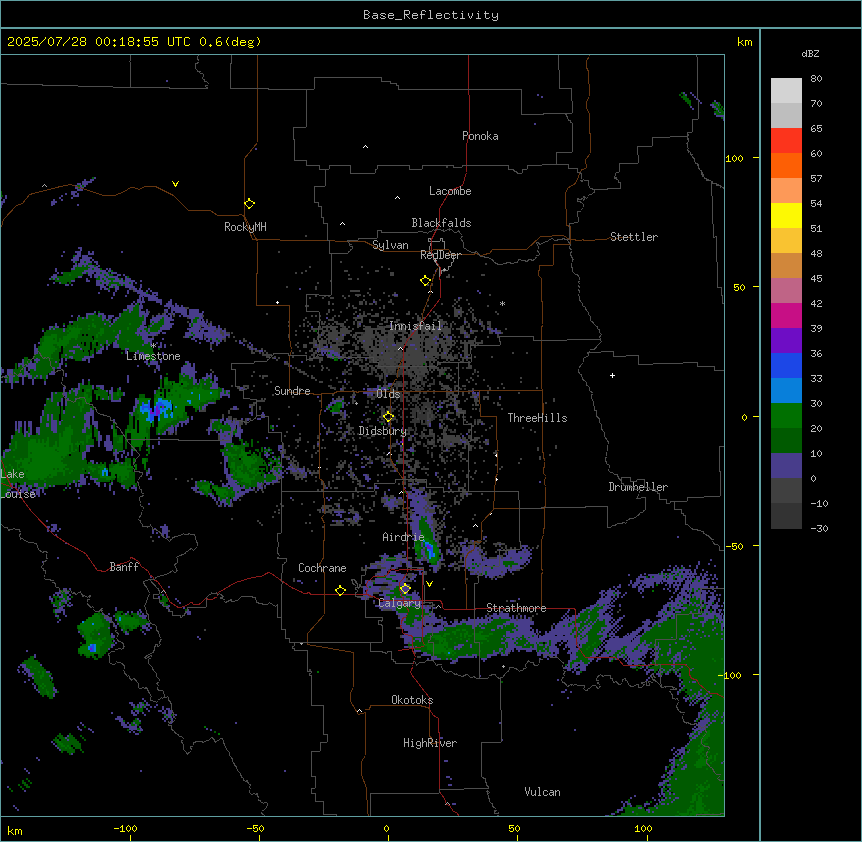
Task: Click the km unit label at top right
Action: 745,42
